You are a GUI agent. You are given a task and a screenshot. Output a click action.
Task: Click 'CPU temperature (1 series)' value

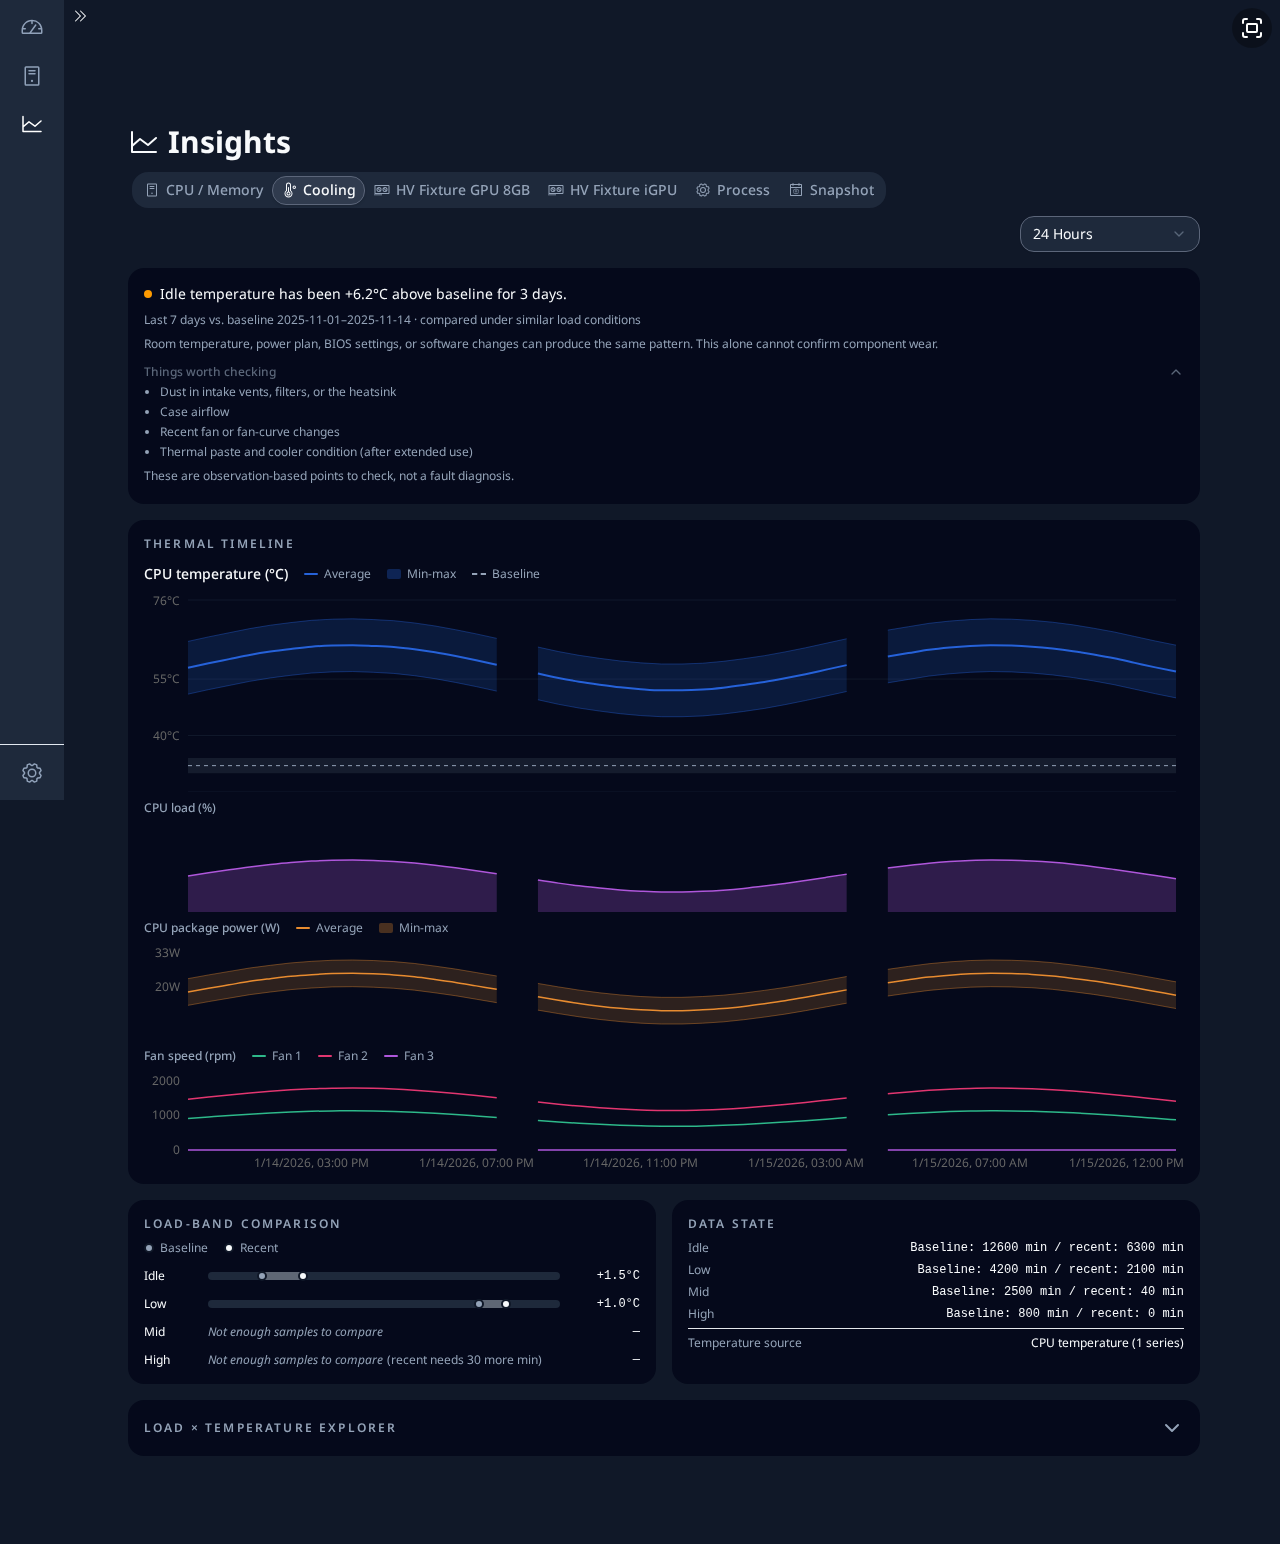tap(1107, 1343)
